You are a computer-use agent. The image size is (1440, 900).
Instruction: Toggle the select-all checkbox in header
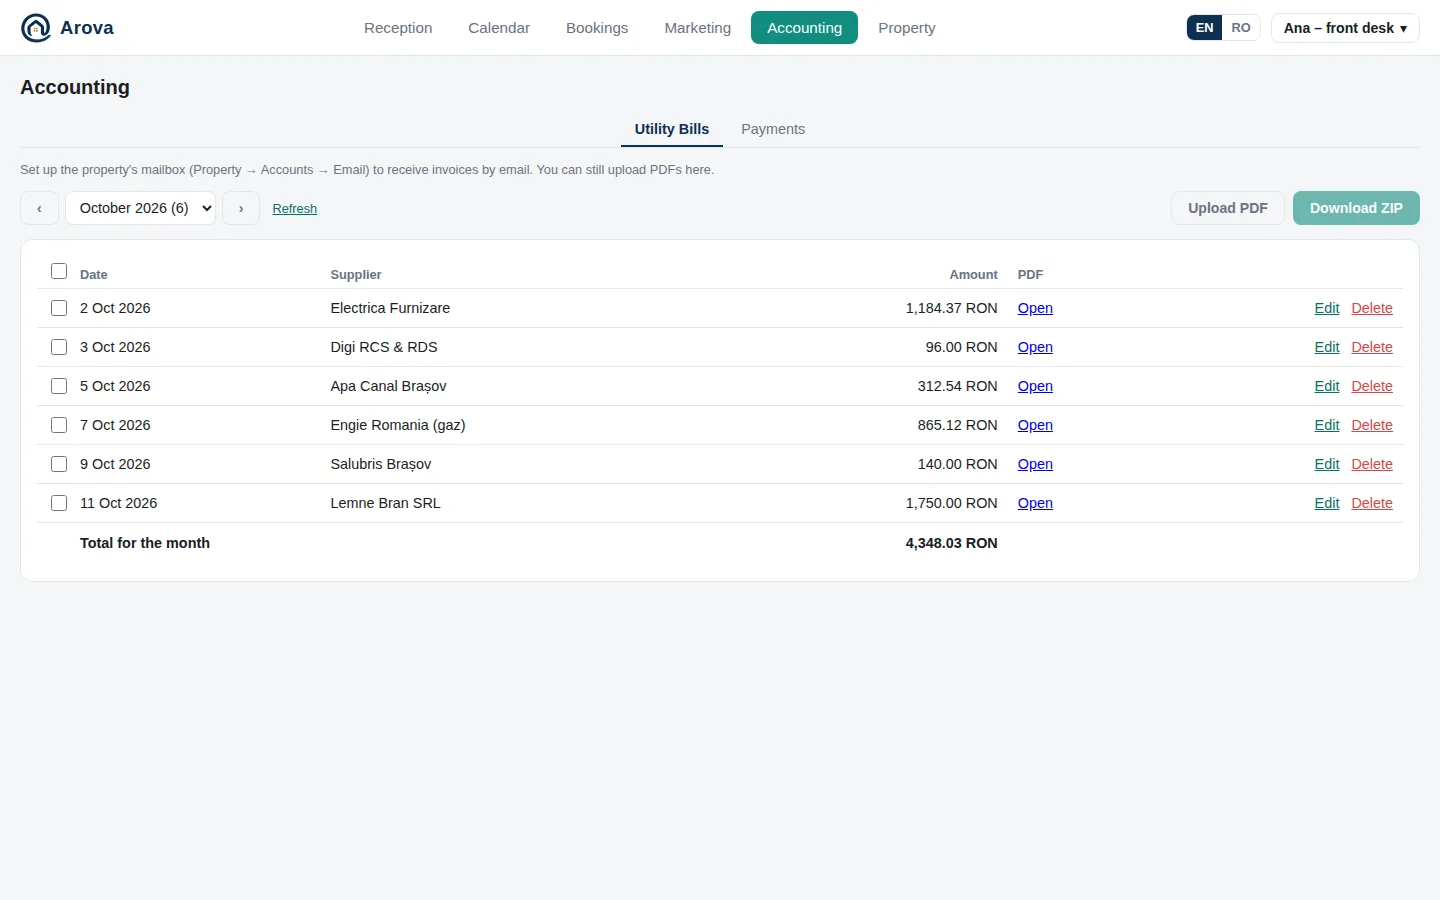[59, 271]
